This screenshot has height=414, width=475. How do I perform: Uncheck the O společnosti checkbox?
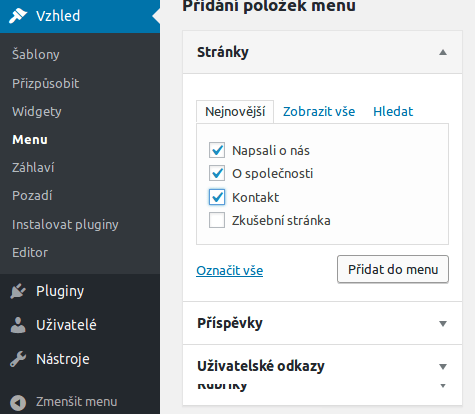(217, 173)
